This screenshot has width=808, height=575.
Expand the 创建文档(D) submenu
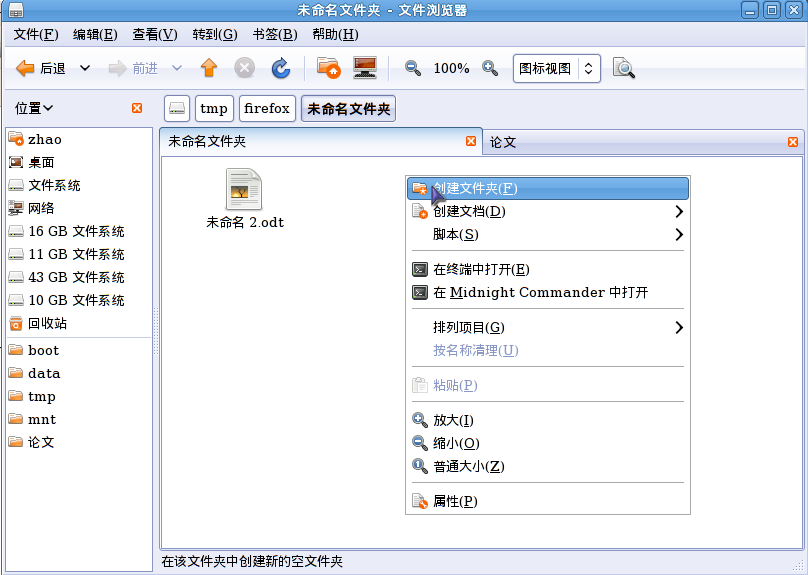click(x=548, y=211)
